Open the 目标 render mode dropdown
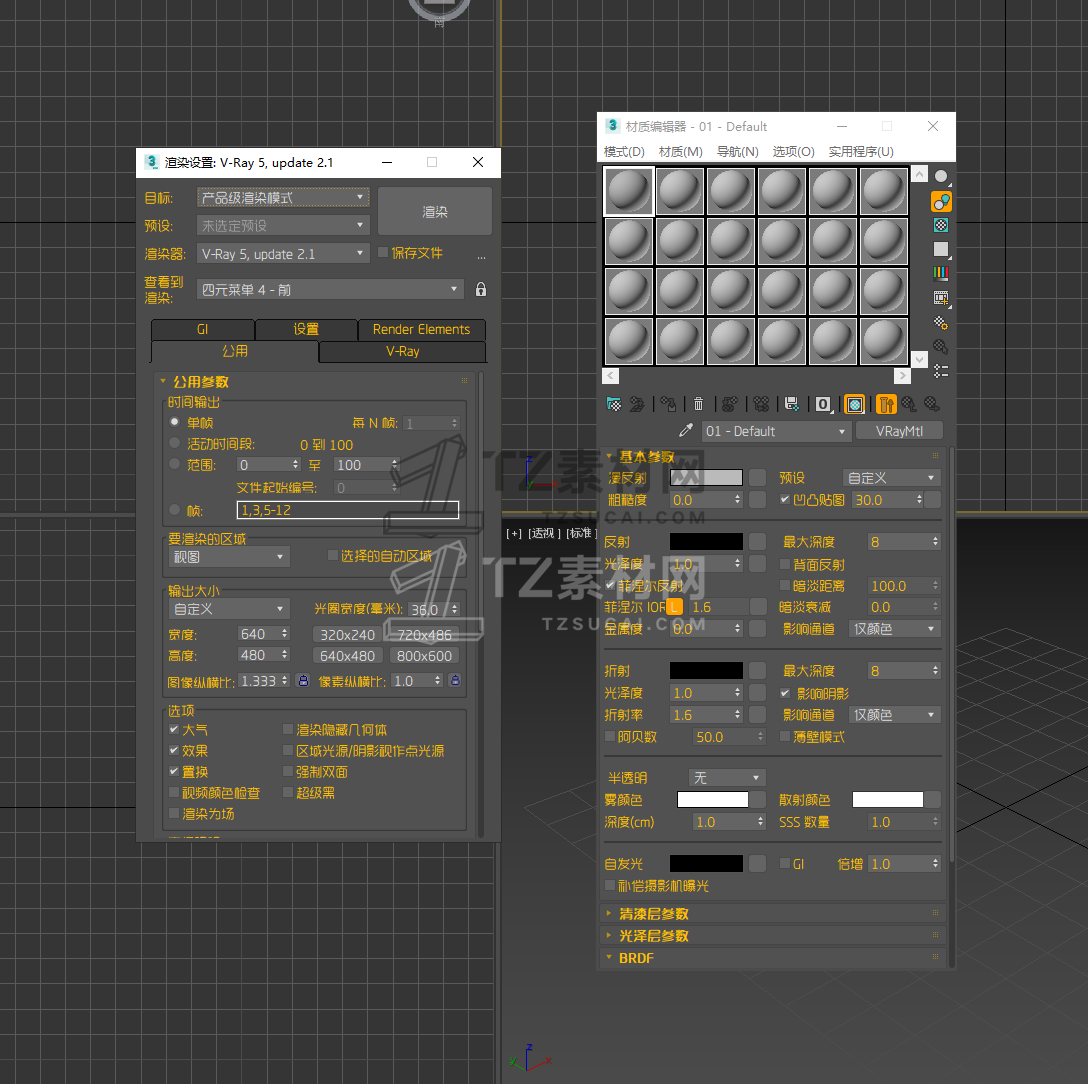 (x=283, y=198)
